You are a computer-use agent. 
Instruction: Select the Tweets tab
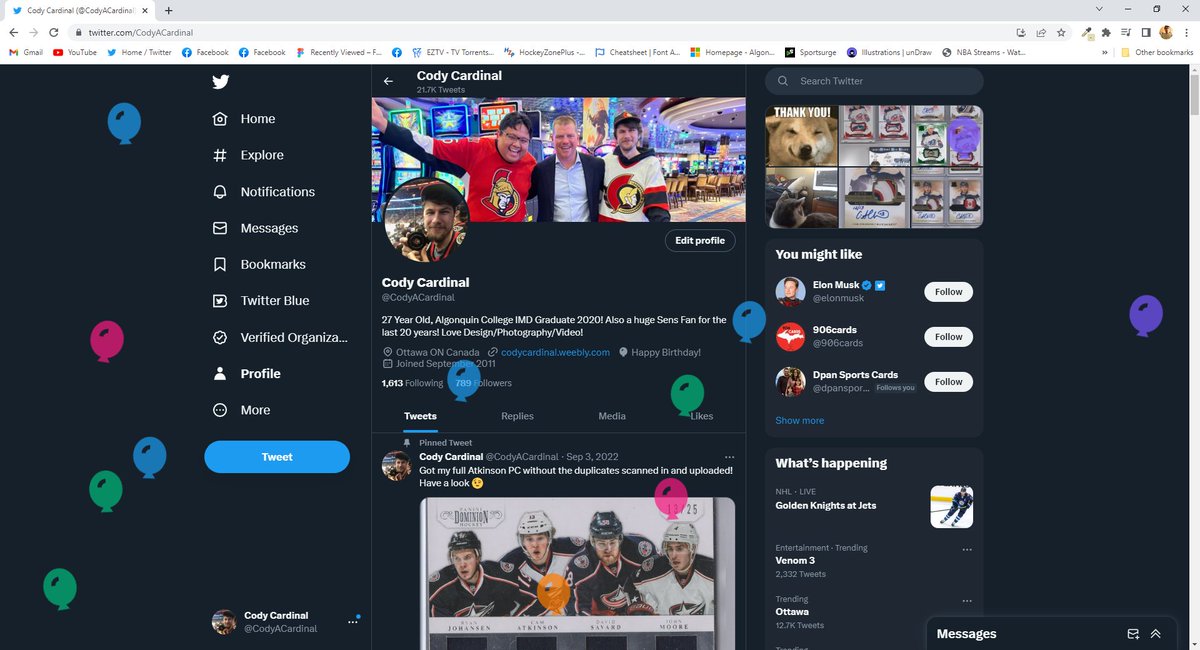pyautogui.click(x=420, y=416)
